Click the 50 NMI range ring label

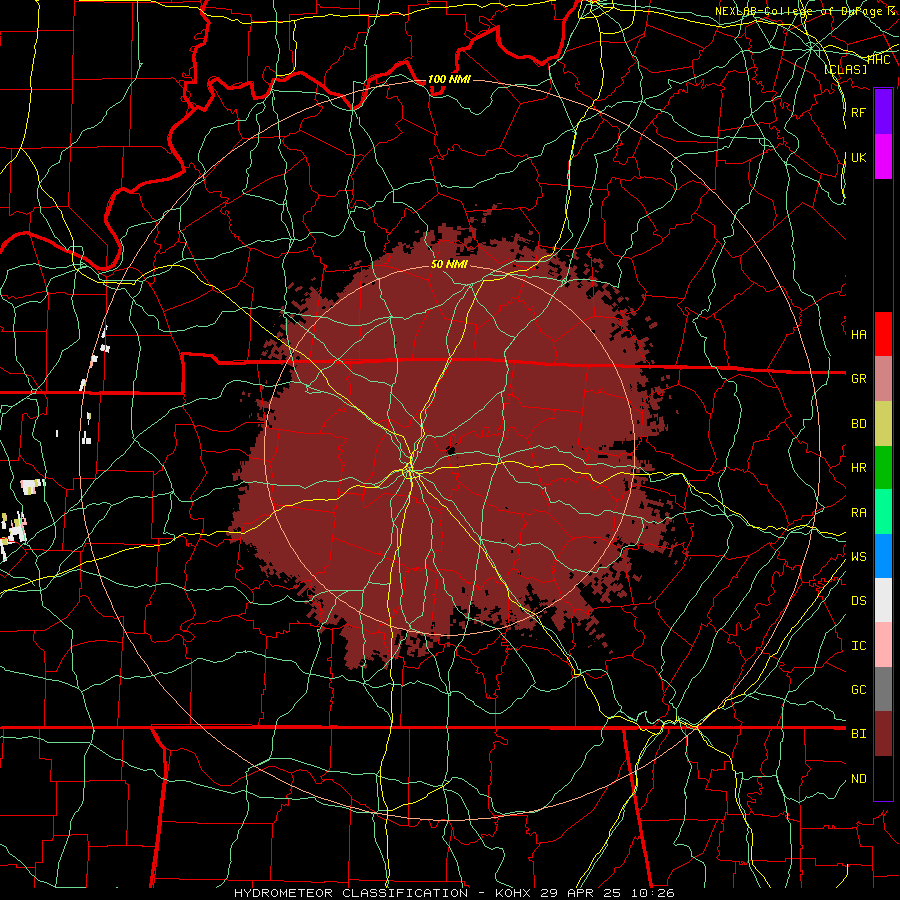(449, 265)
